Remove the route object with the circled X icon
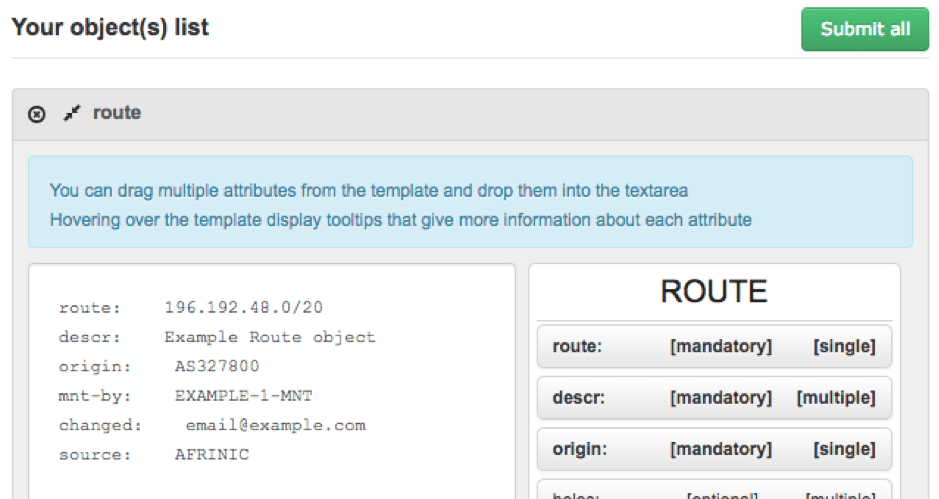939x499 pixels. point(37,114)
